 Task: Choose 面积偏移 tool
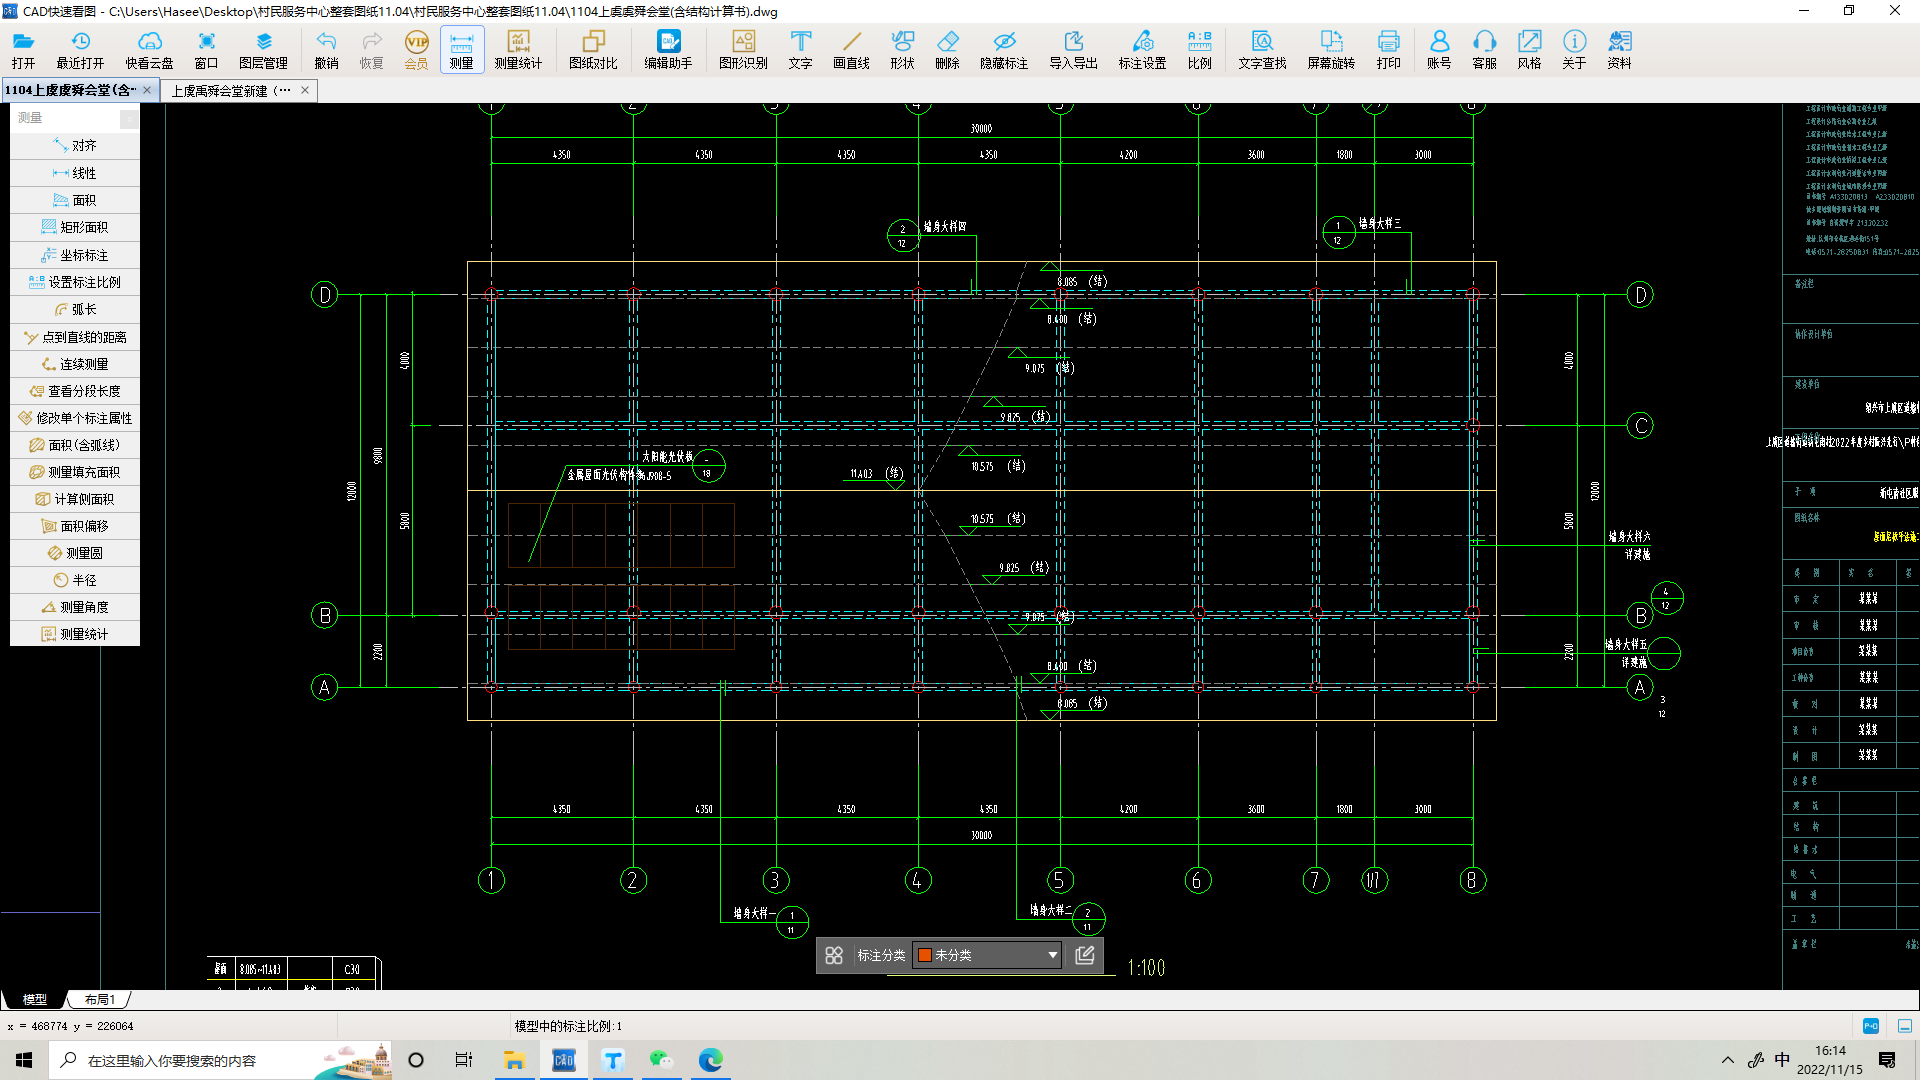75,526
